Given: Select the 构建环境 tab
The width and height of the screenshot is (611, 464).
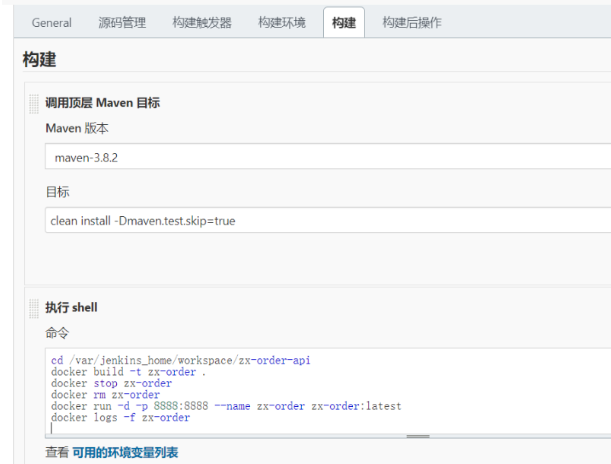Looking at the screenshot, I should [282, 23].
